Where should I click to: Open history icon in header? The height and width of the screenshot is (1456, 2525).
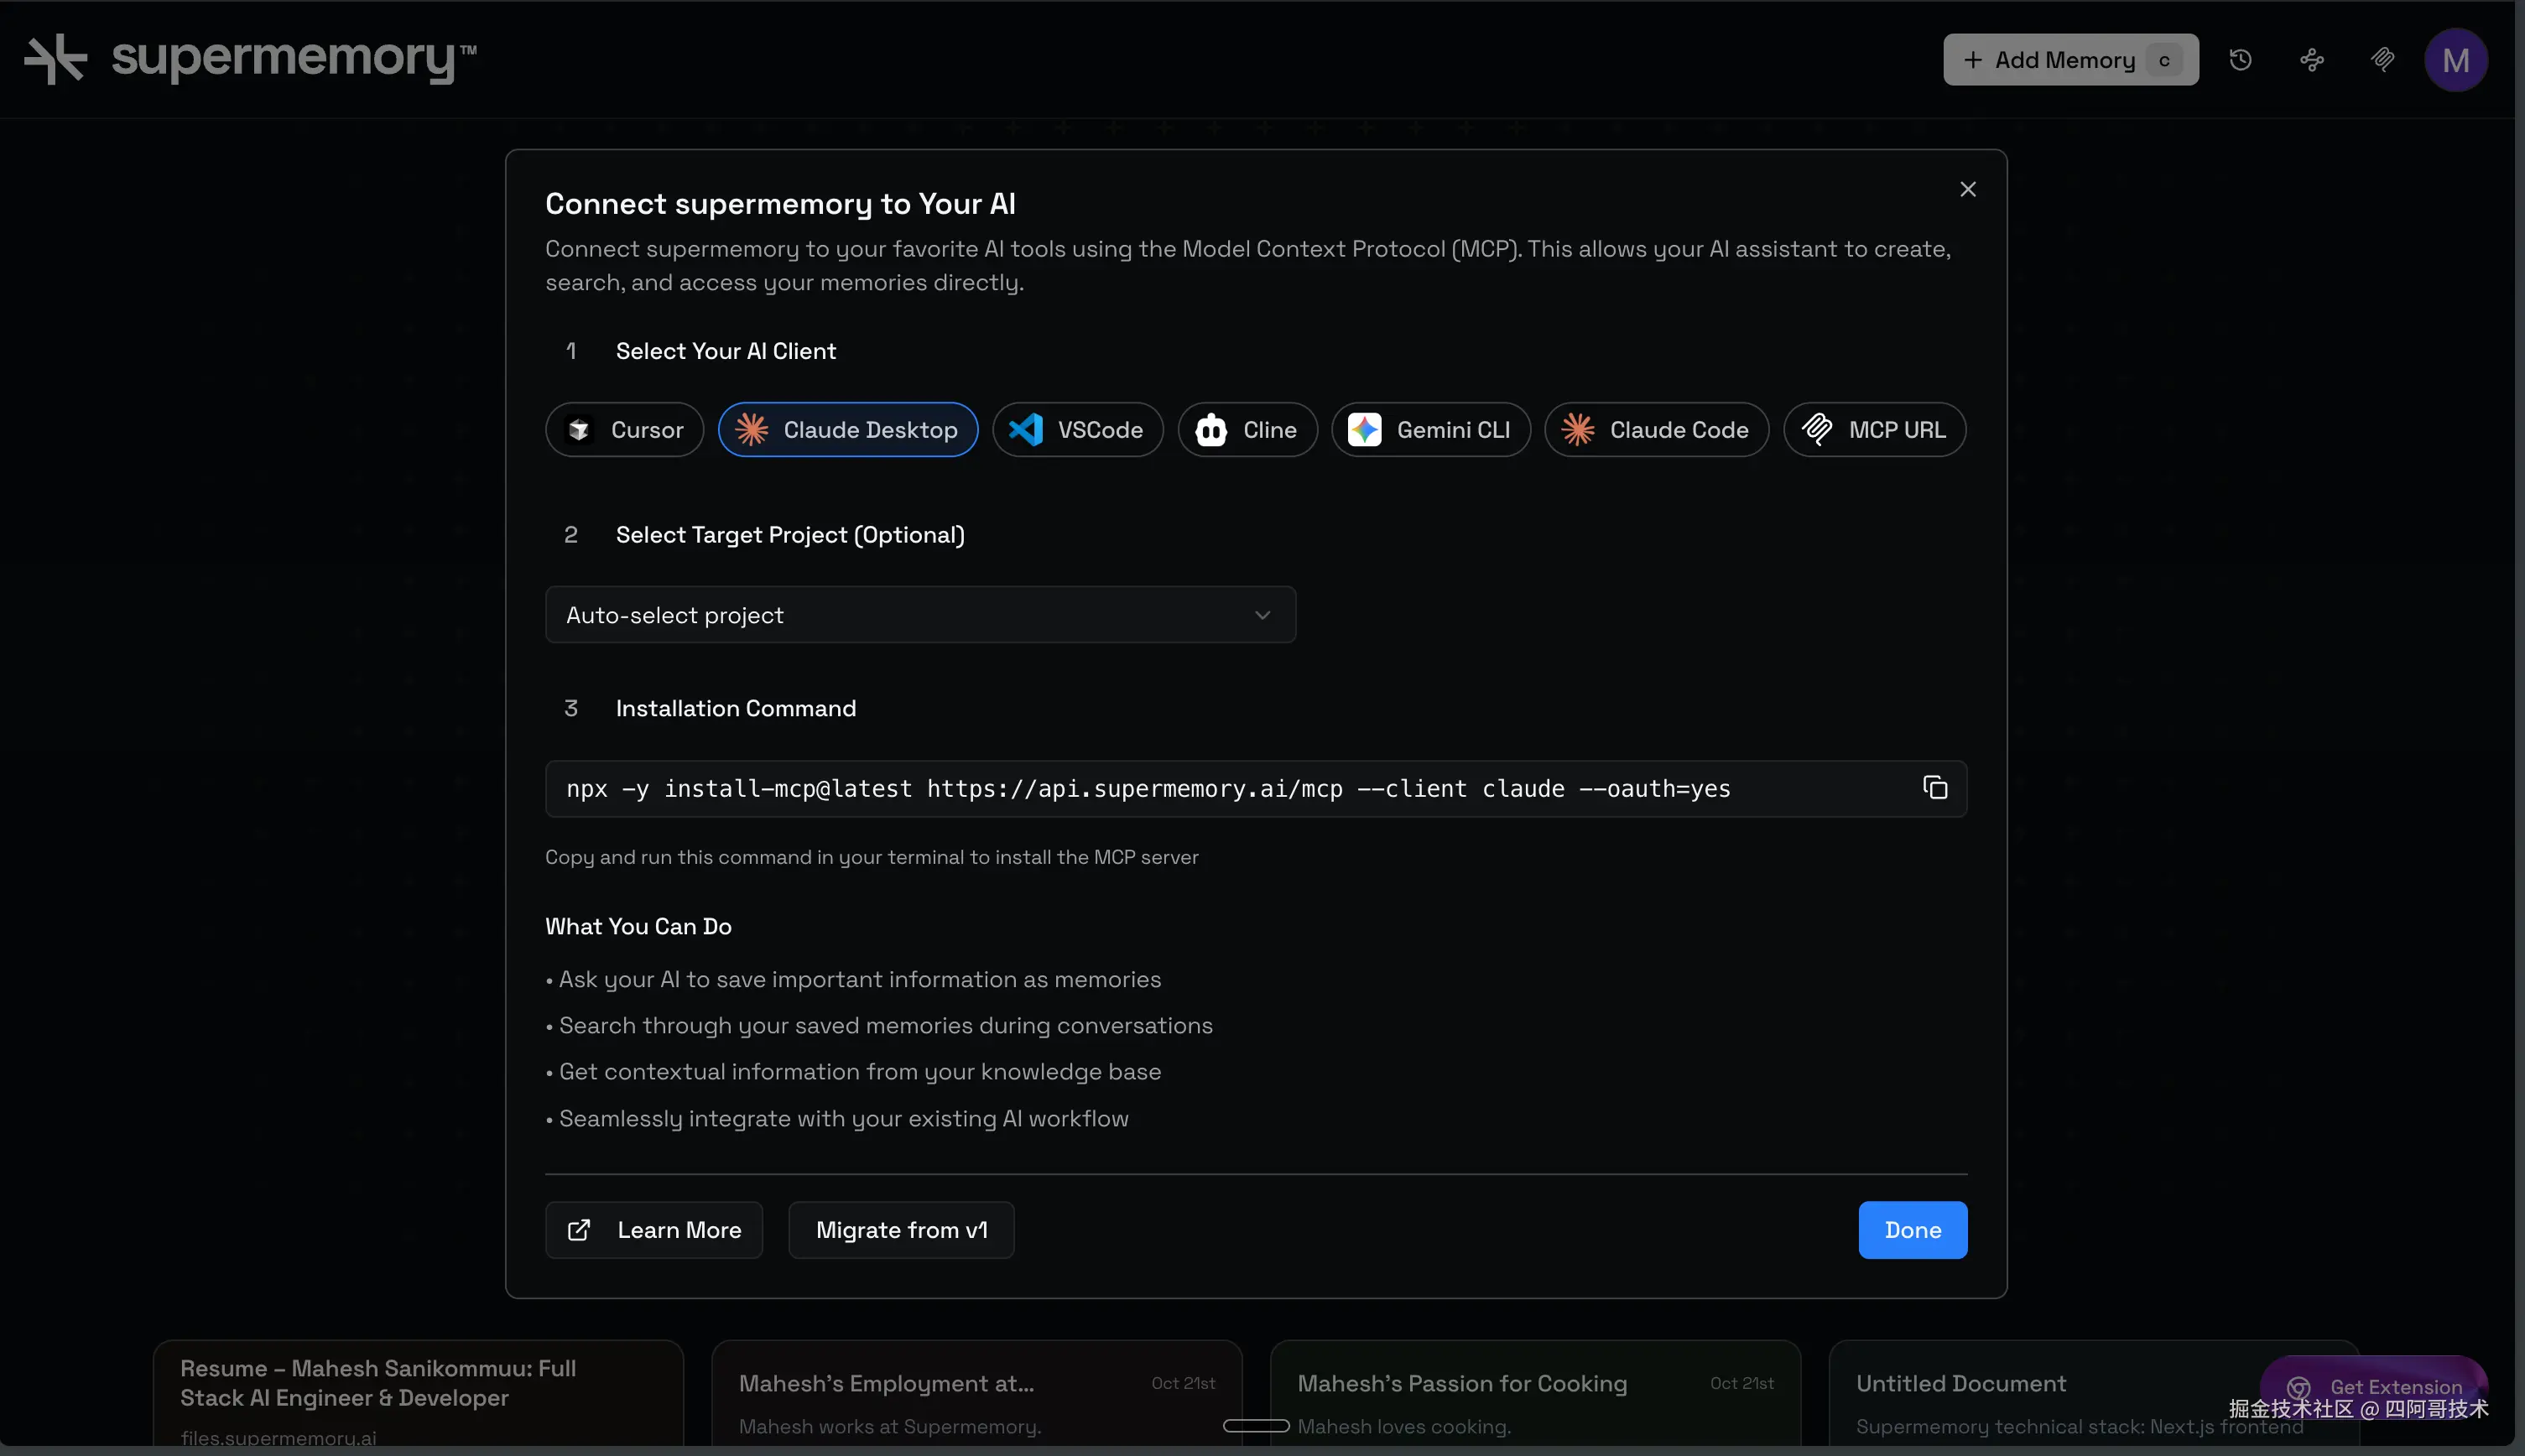2240,60
